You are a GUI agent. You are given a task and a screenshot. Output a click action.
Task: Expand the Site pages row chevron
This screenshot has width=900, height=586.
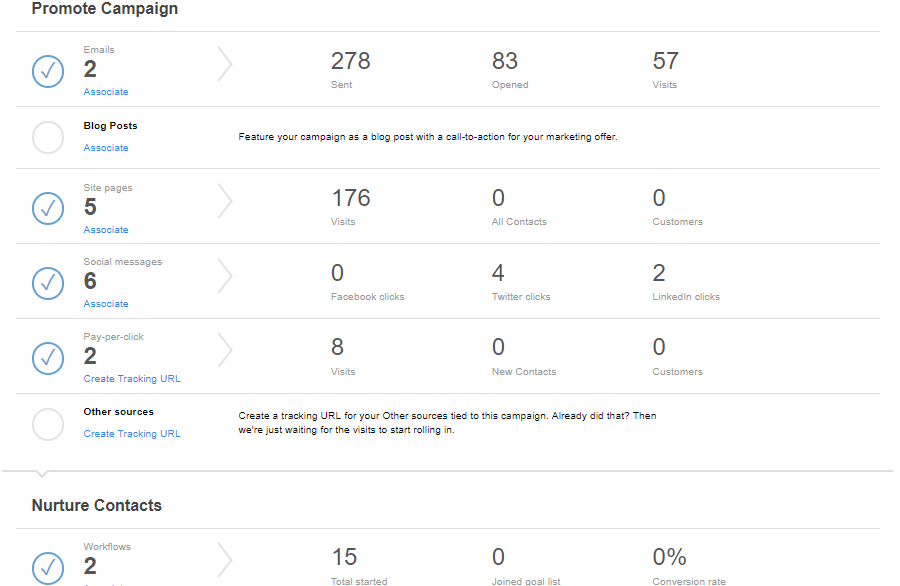coord(225,201)
